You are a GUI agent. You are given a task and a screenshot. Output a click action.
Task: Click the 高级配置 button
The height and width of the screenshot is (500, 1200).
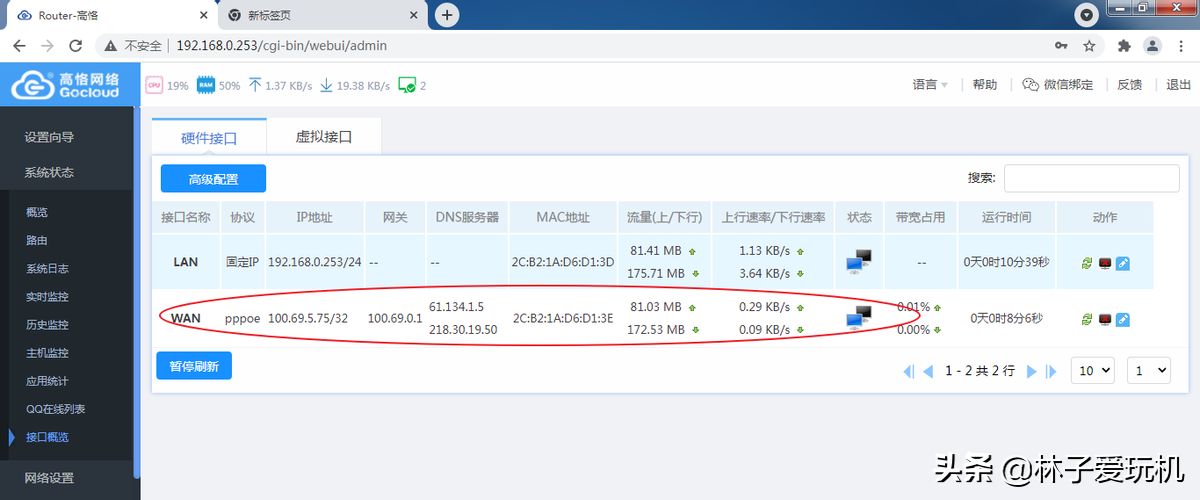click(x=213, y=179)
